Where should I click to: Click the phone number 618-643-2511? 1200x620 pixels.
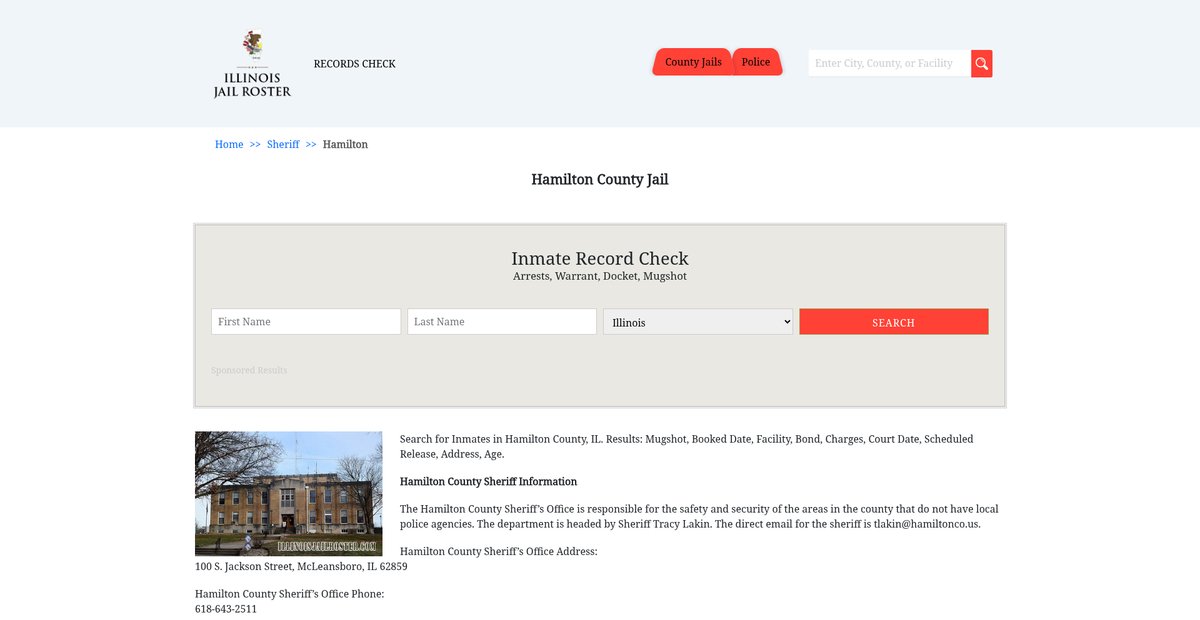[x=226, y=609]
